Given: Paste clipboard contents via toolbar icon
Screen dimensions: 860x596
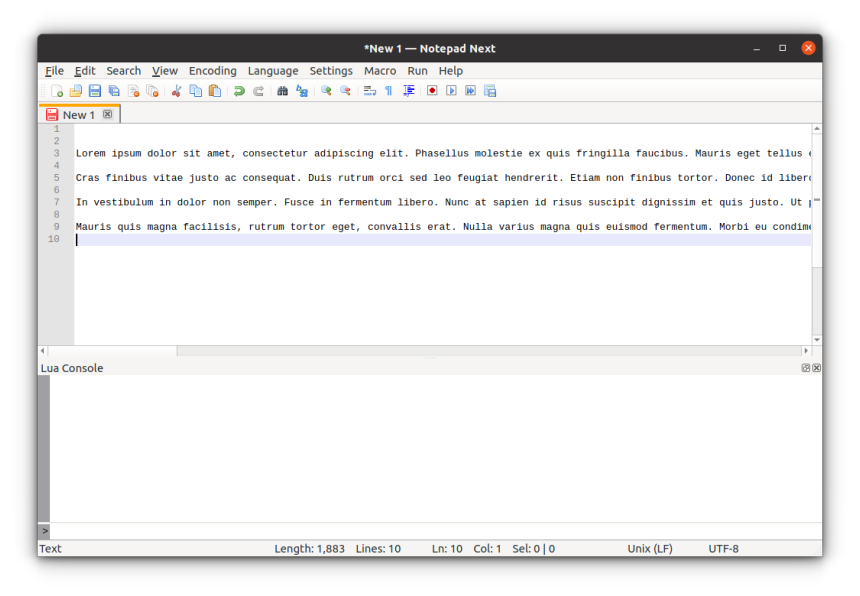Looking at the screenshot, I should (x=215, y=90).
